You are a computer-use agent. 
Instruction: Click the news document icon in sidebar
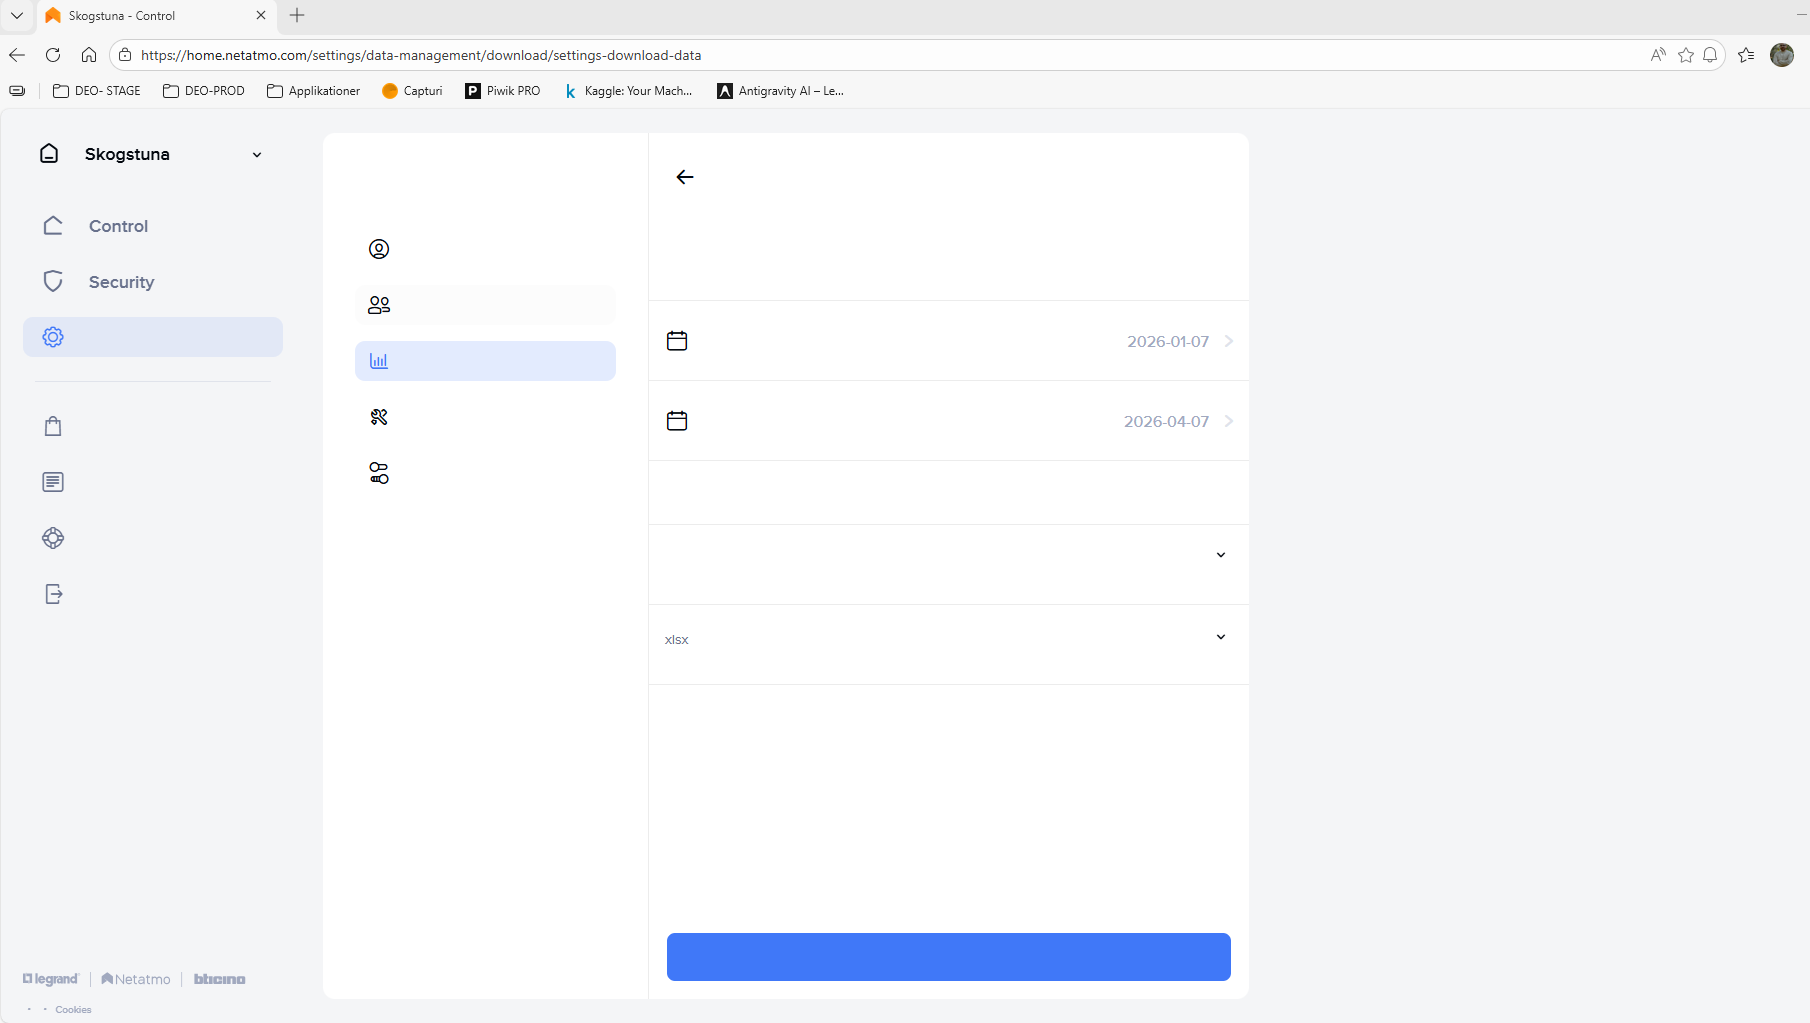coord(53,482)
